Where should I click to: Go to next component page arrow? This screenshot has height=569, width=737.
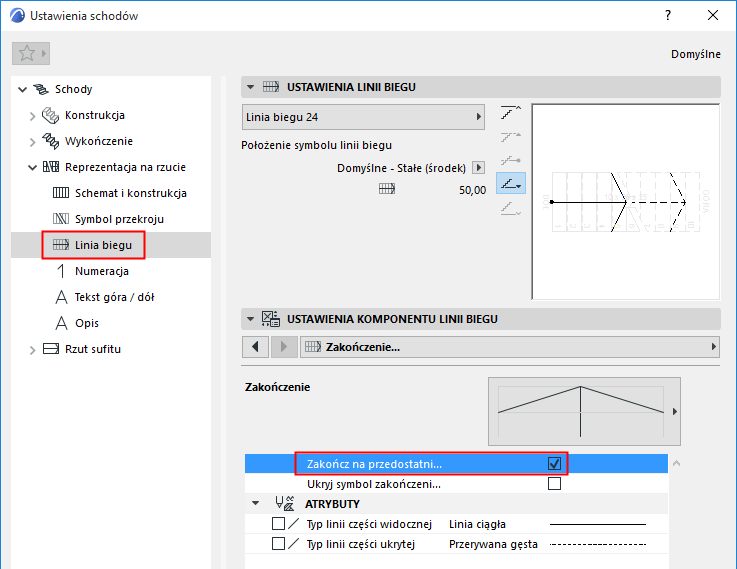283,347
